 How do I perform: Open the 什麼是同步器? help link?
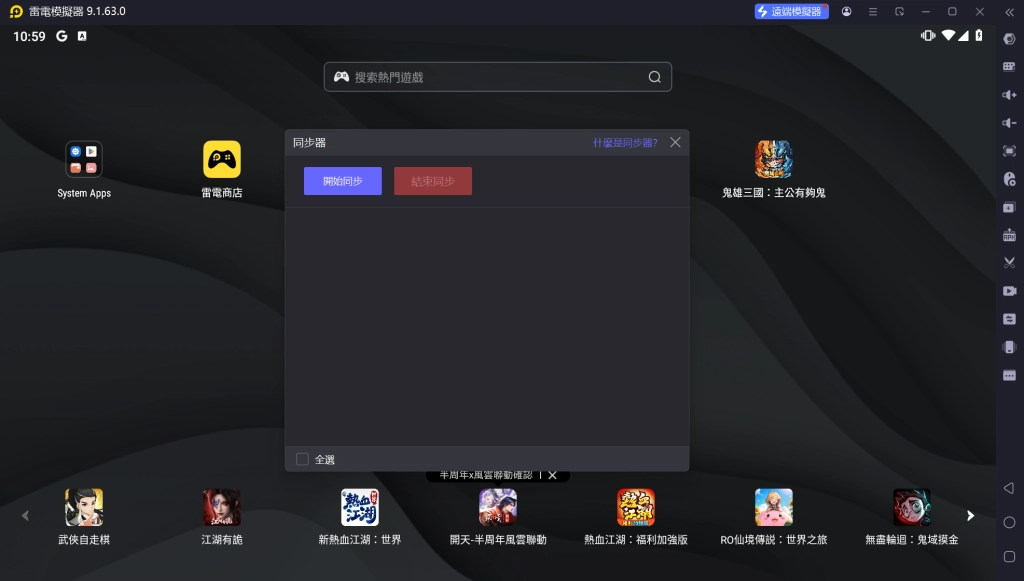point(625,142)
